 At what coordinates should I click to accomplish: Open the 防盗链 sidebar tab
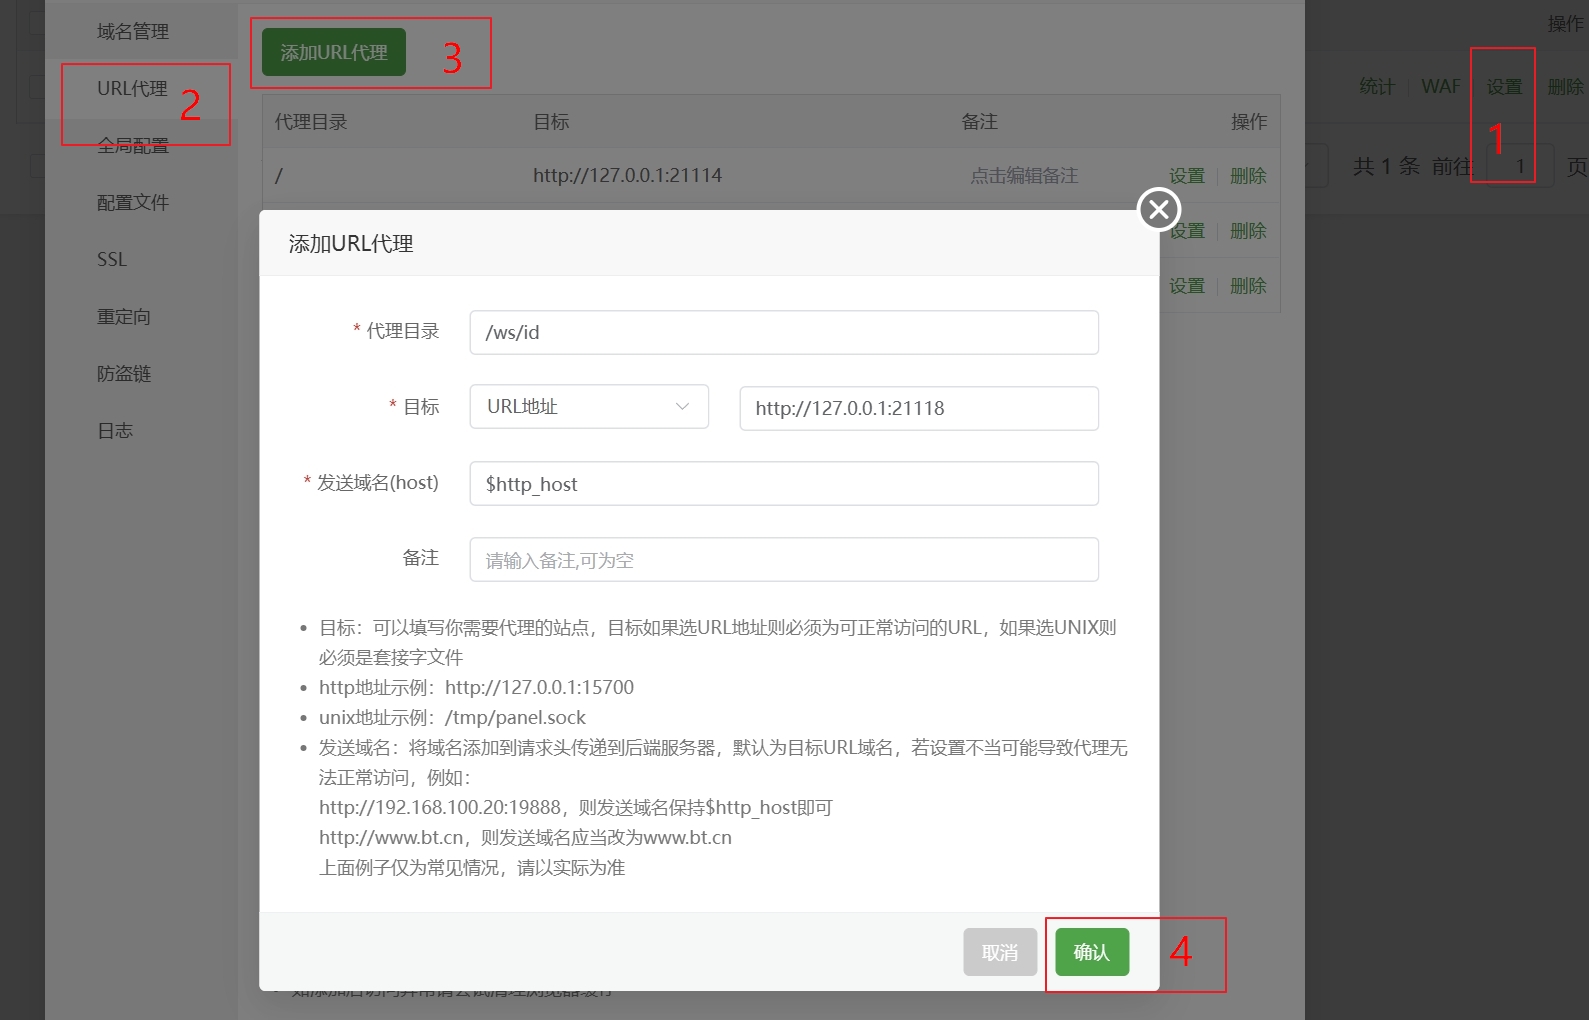(124, 374)
